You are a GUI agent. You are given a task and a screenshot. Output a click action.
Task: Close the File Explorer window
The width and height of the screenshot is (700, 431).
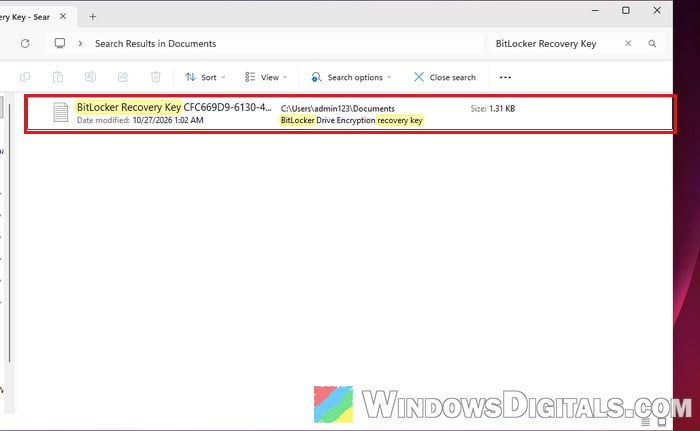[x=657, y=10]
